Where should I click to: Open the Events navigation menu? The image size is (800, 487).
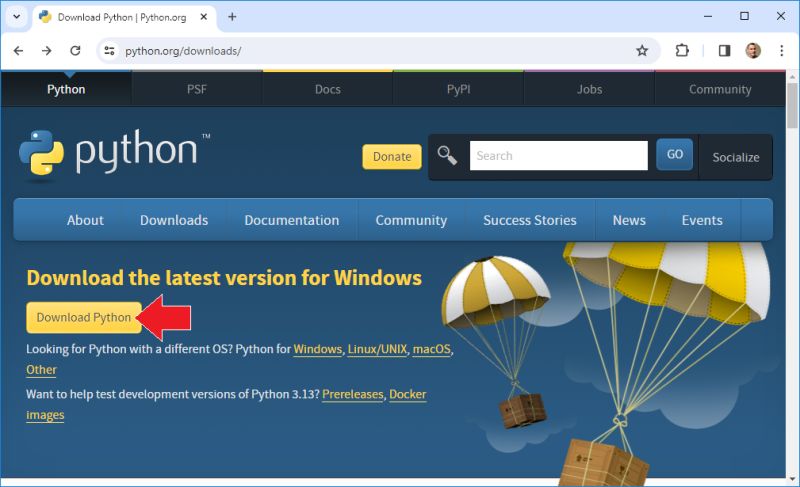coord(702,220)
